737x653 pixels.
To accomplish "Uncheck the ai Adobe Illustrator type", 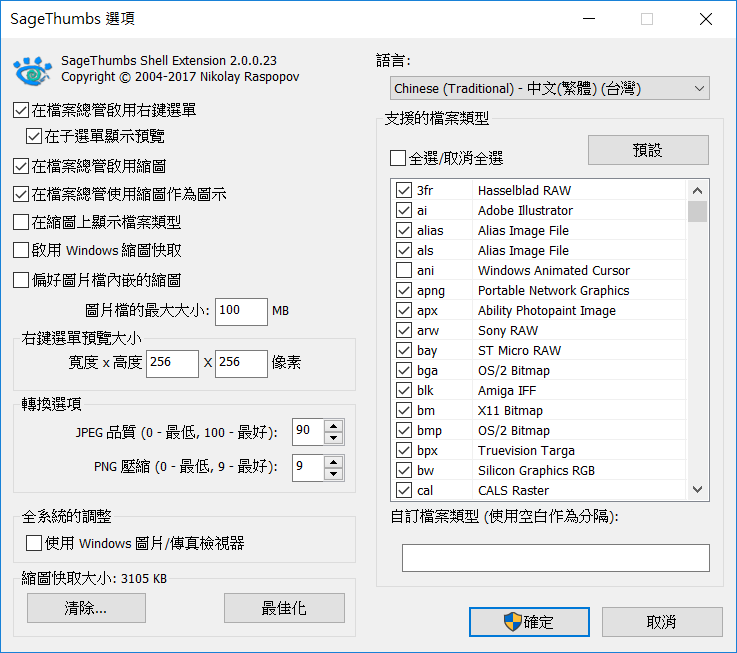I will click(x=404, y=210).
